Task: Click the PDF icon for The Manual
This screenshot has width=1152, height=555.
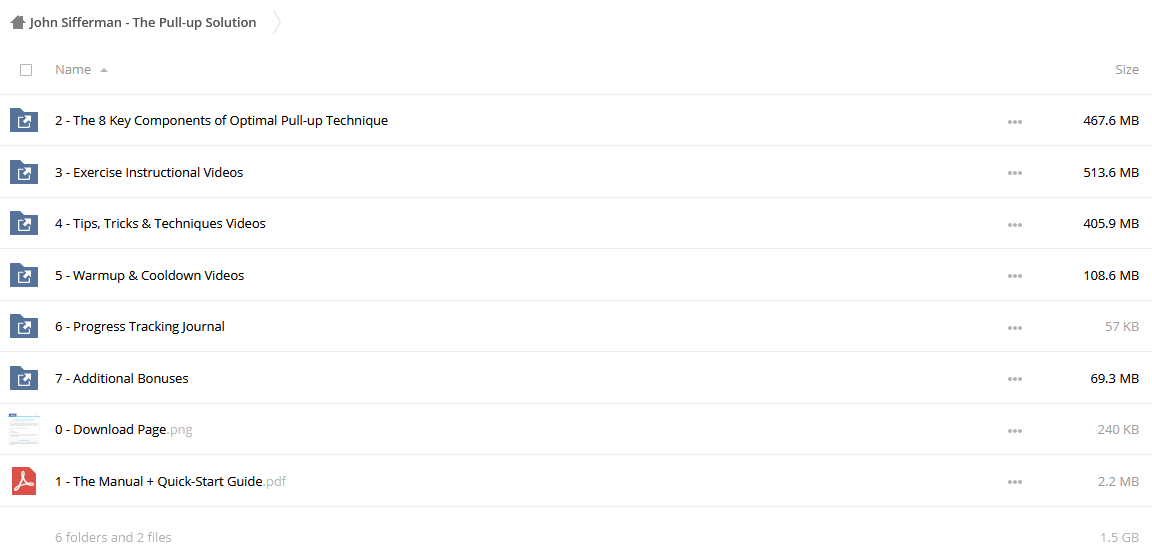Action: (x=24, y=481)
